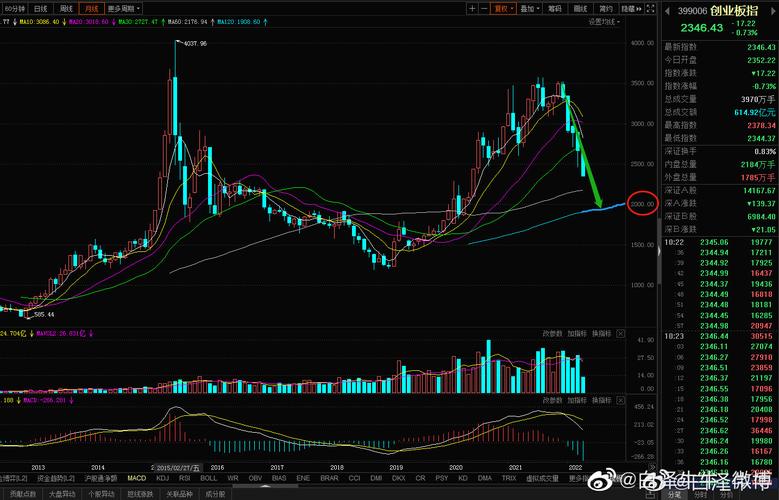The height and width of the screenshot is (500, 779).
Task: Select the BOLL indicator
Action: click(x=209, y=479)
